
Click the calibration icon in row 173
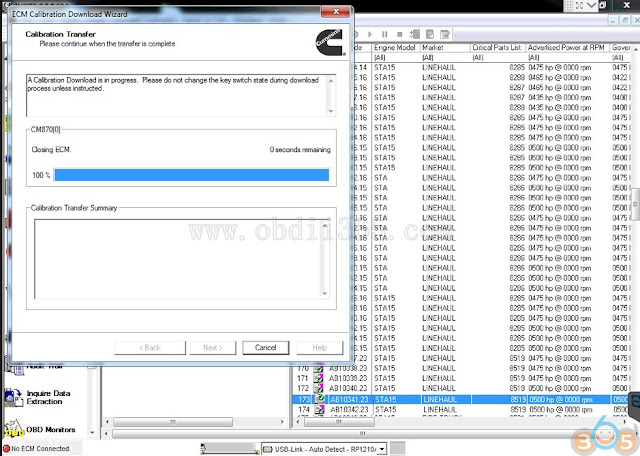[x=318, y=399]
